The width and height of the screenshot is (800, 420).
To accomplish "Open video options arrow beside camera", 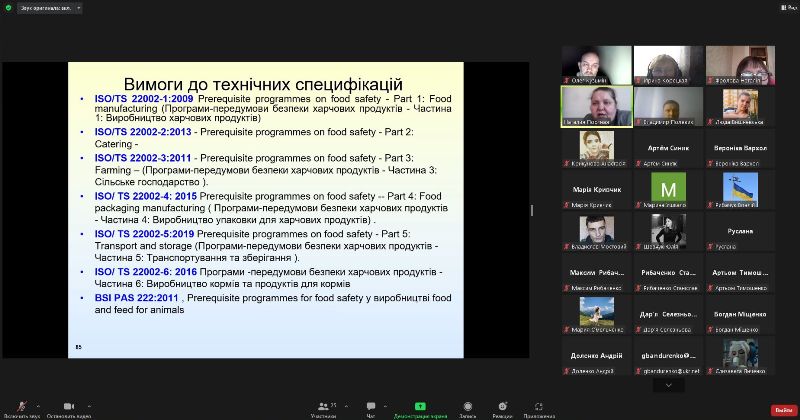I will coord(89,406).
